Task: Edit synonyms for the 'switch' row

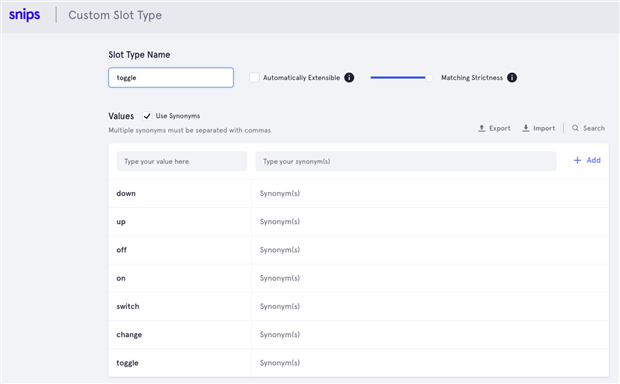Action: (x=280, y=306)
